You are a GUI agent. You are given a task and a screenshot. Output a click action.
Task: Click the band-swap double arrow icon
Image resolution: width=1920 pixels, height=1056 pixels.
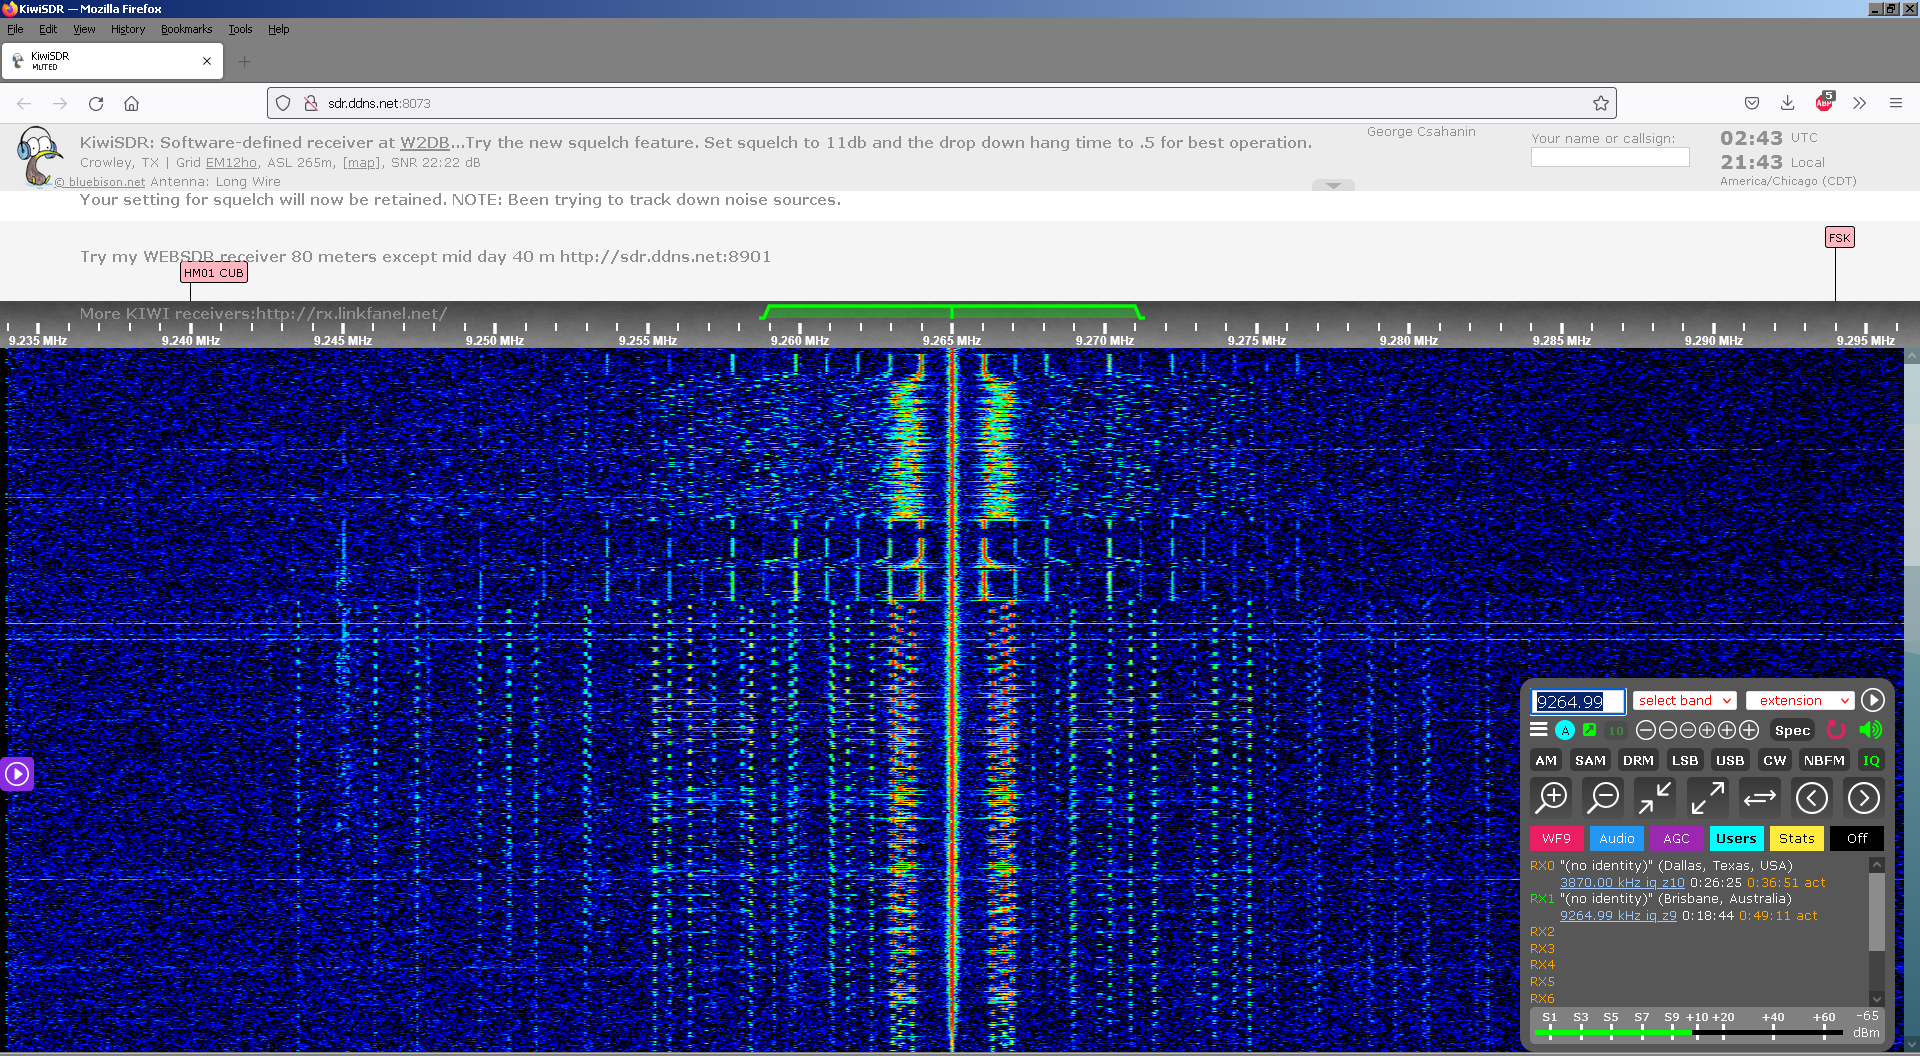pyautogui.click(x=1759, y=798)
